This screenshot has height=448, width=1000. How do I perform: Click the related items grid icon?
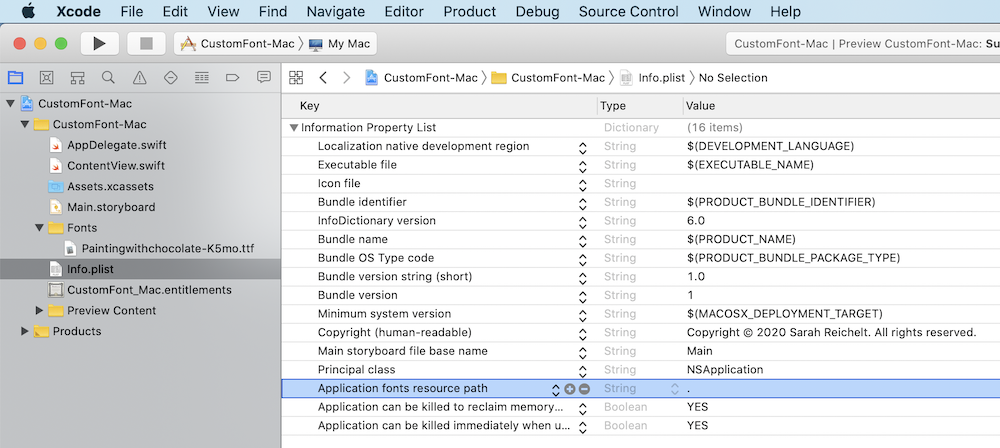(296, 78)
